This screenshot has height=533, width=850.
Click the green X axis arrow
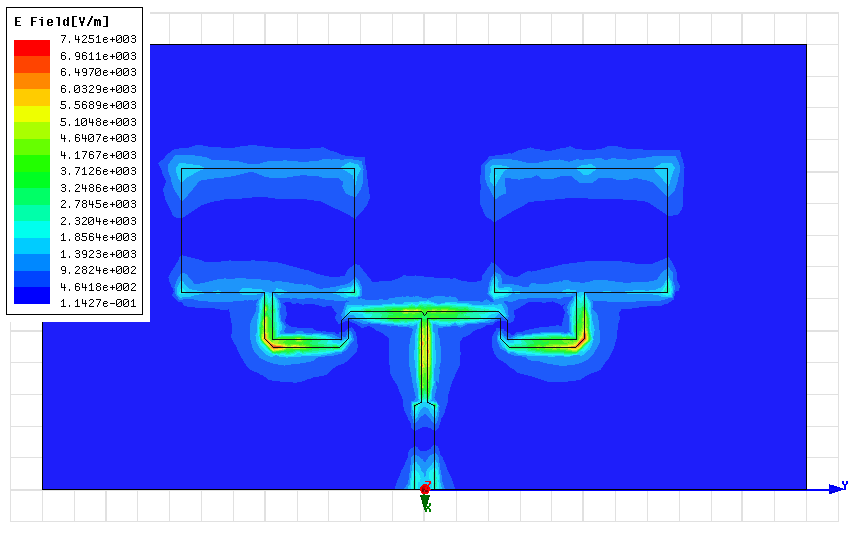(x=426, y=502)
